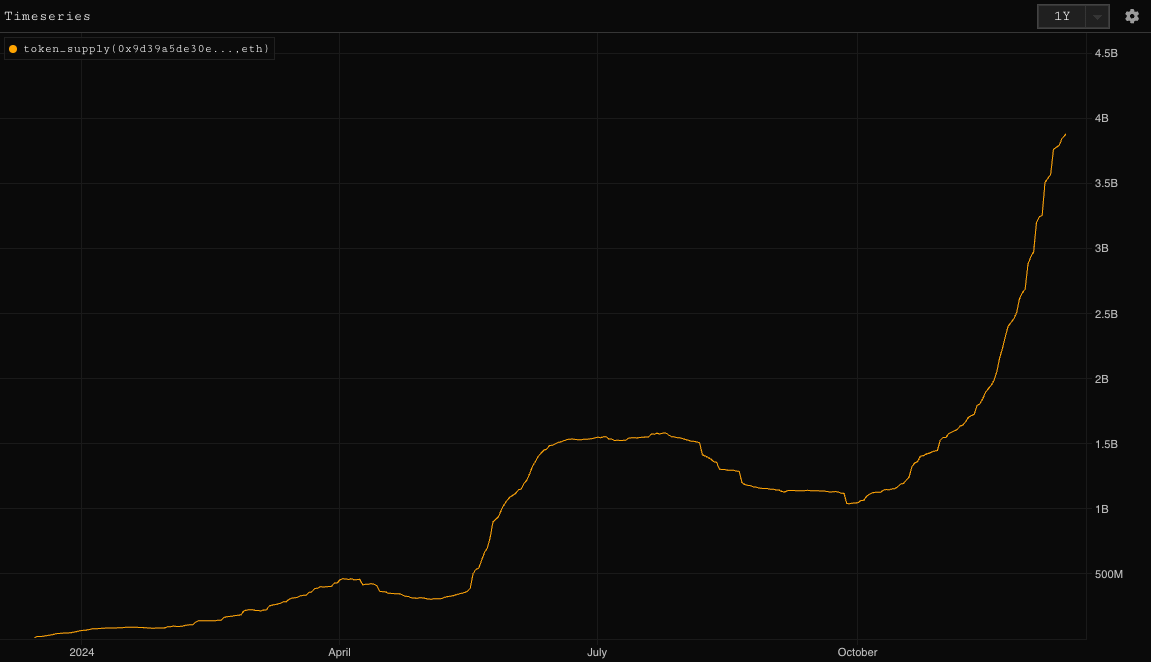1151x662 pixels.
Task: Click the 2024 x-axis label
Action: (81, 652)
